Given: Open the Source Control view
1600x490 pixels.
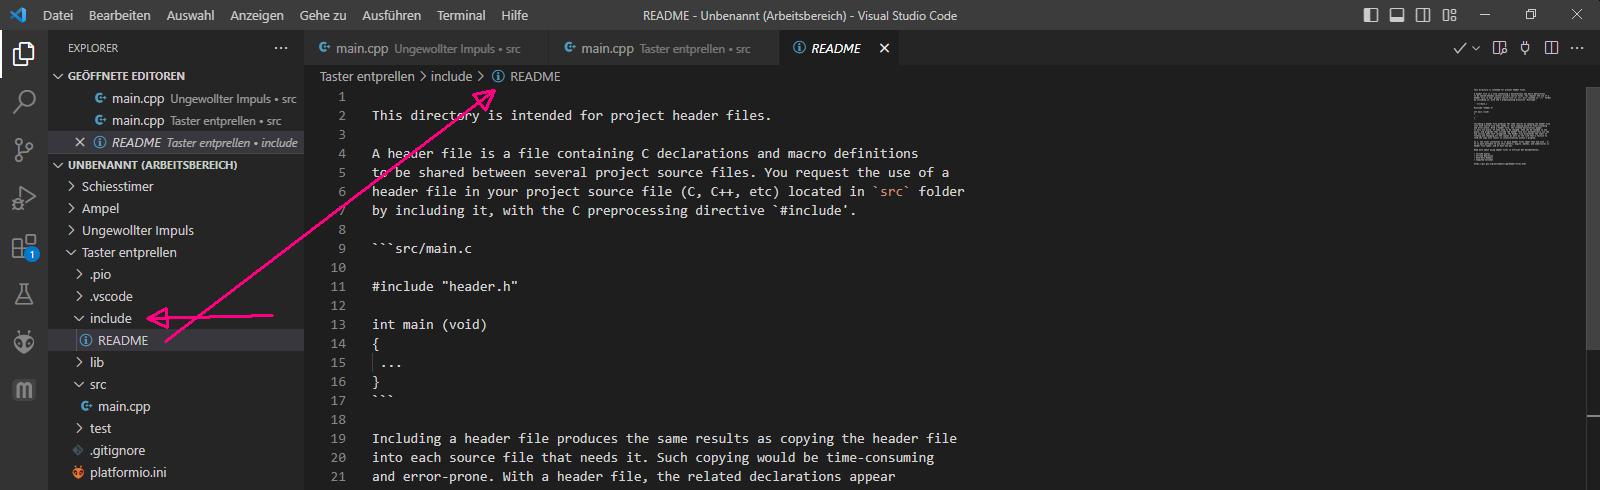Looking at the screenshot, I should tap(24, 150).
